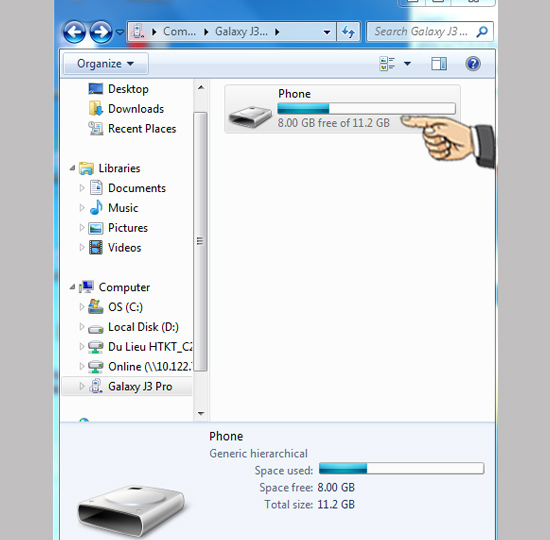Go forward with the blue Forward arrow
The height and width of the screenshot is (540, 550).
101,32
